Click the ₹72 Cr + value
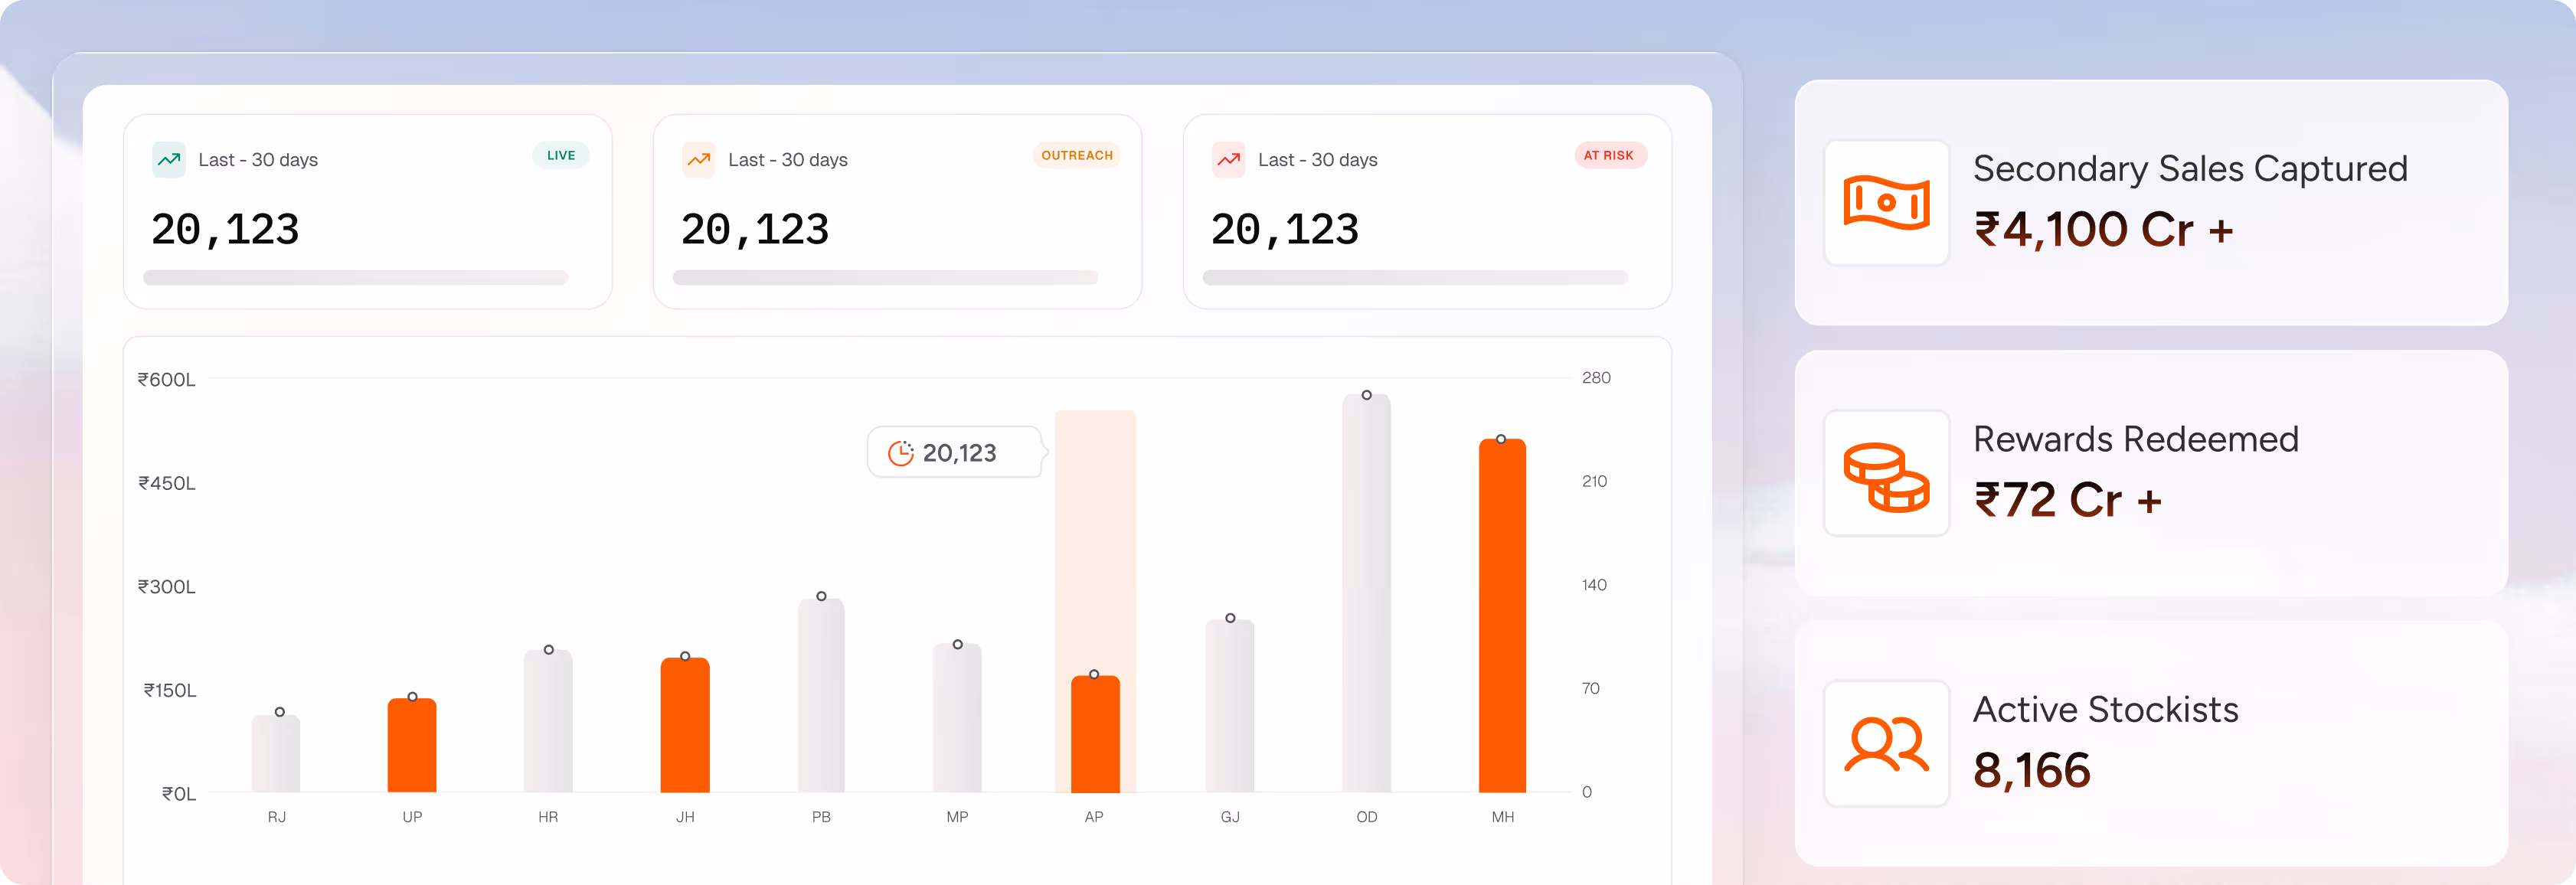The width and height of the screenshot is (2576, 885). [x=2068, y=500]
